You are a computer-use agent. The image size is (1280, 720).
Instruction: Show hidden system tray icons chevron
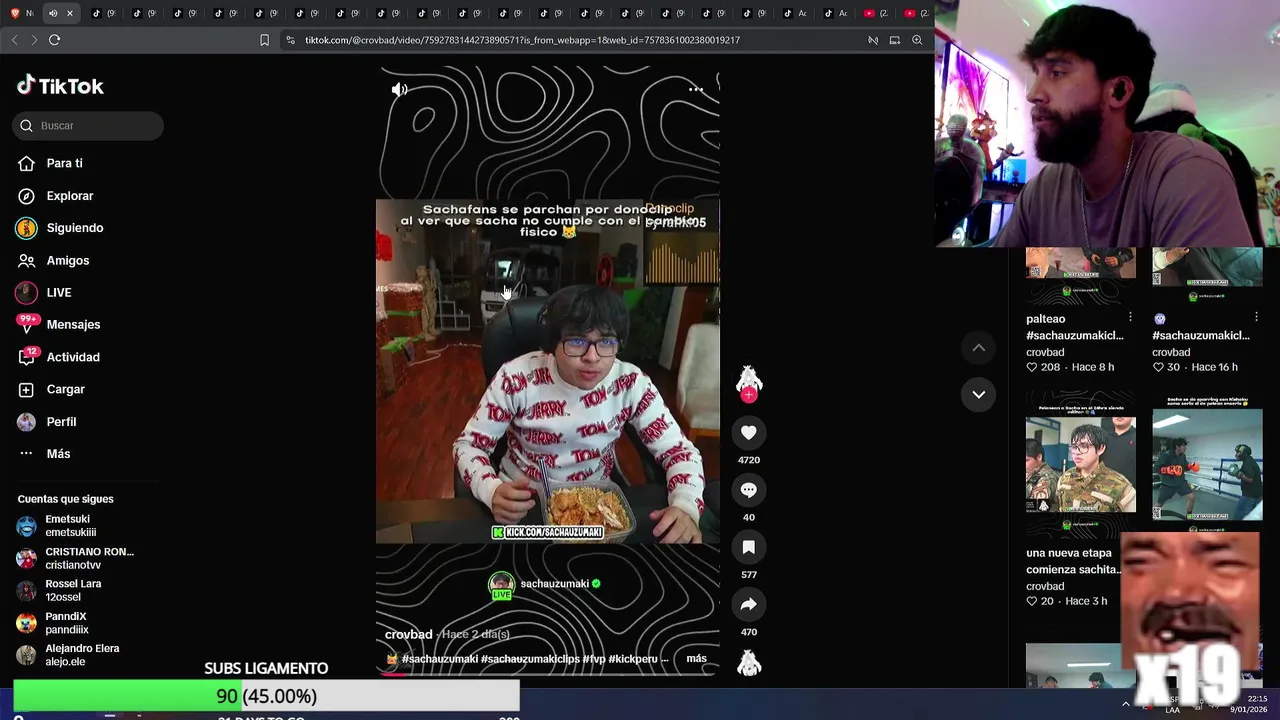[1125, 704]
